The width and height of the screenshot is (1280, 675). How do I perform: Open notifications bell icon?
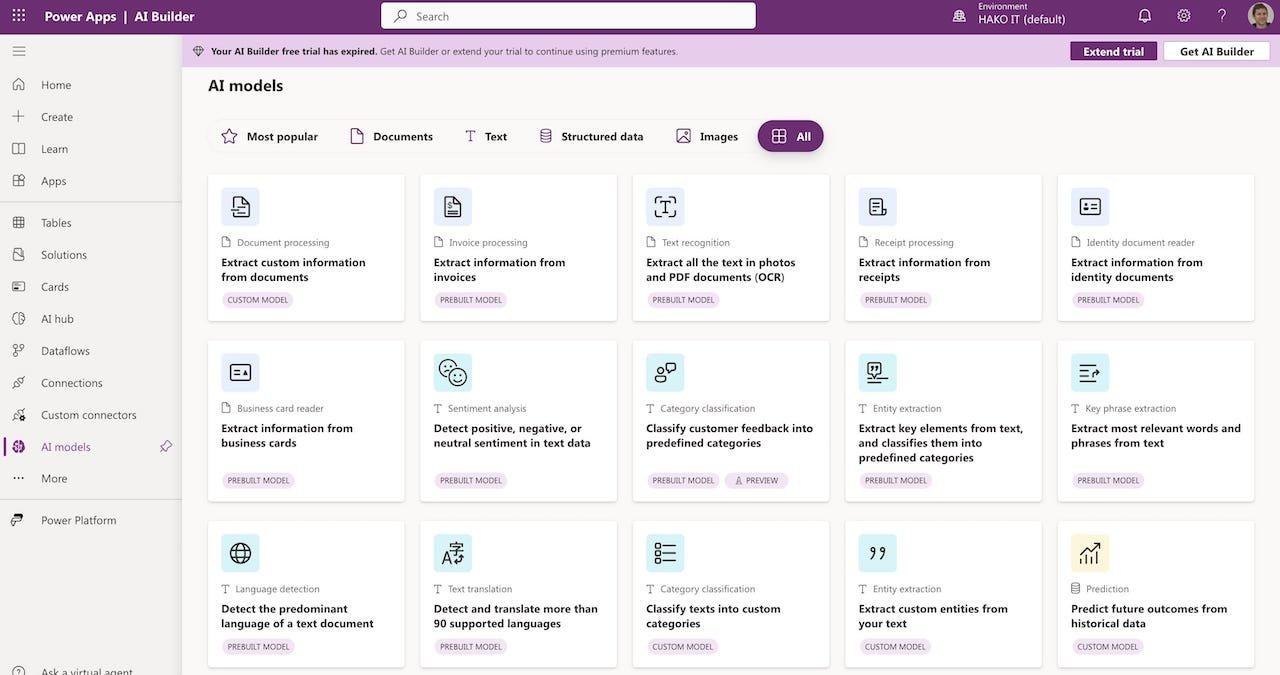tap(1145, 16)
